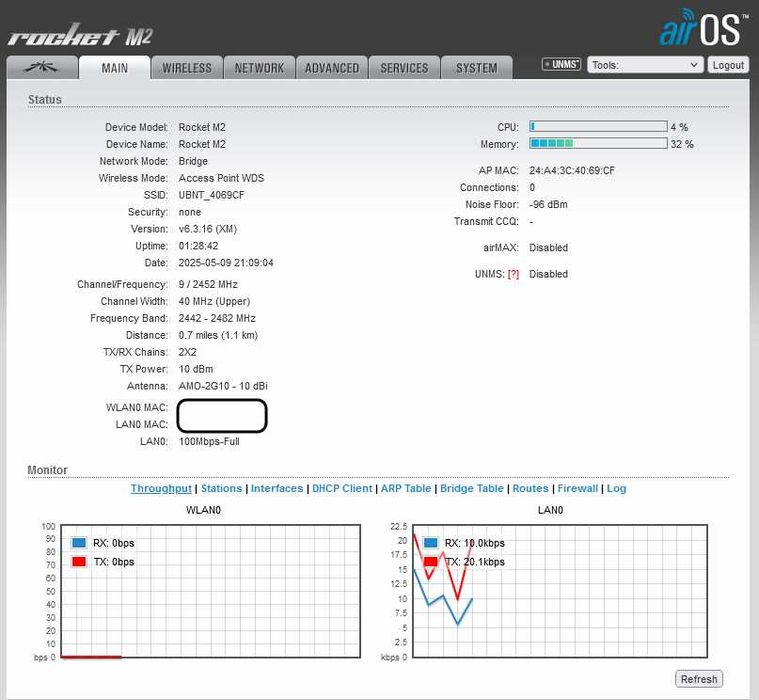Click the Refresh button
Image resolution: width=759 pixels, height=700 pixels.
pos(699,679)
